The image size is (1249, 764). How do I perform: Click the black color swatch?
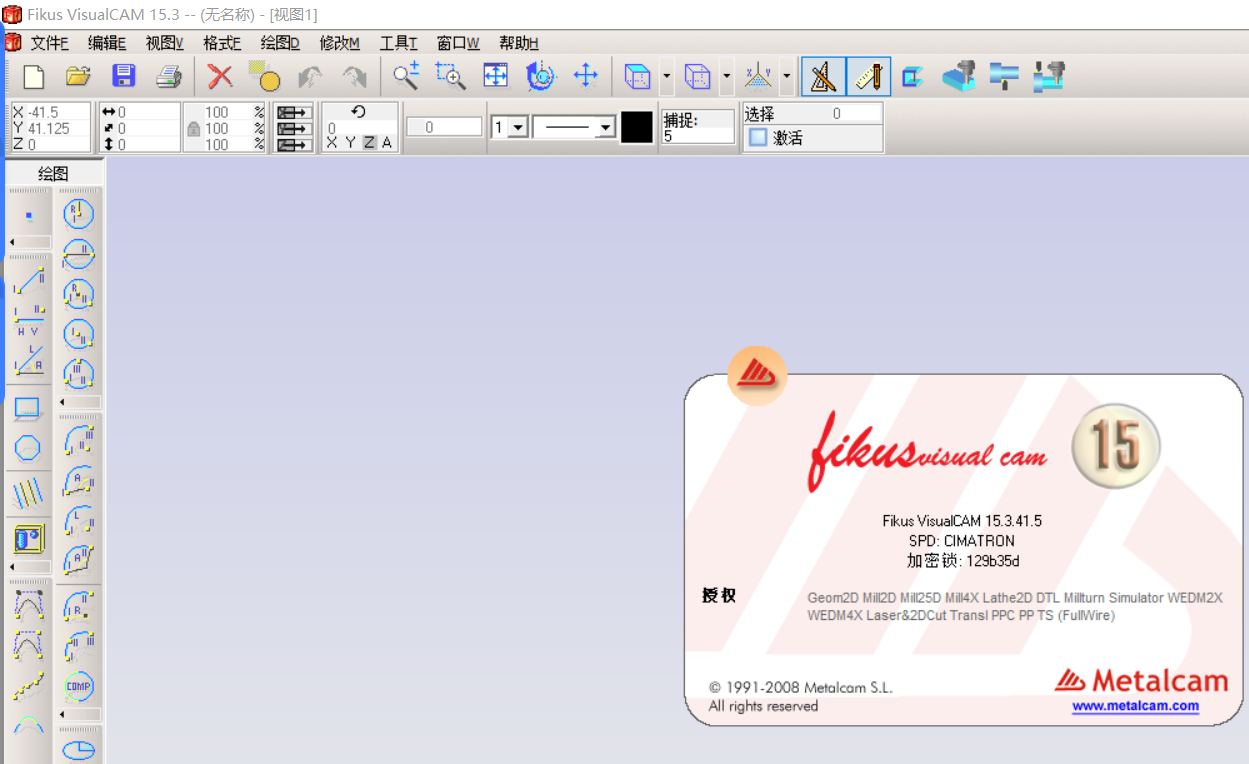click(636, 127)
